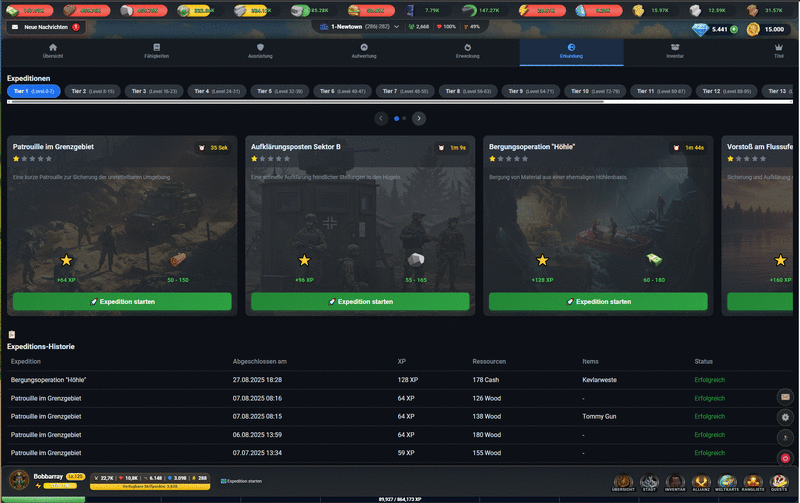Select Tier 2 expedition filter
Screen dimensions: 800x503
92,91
